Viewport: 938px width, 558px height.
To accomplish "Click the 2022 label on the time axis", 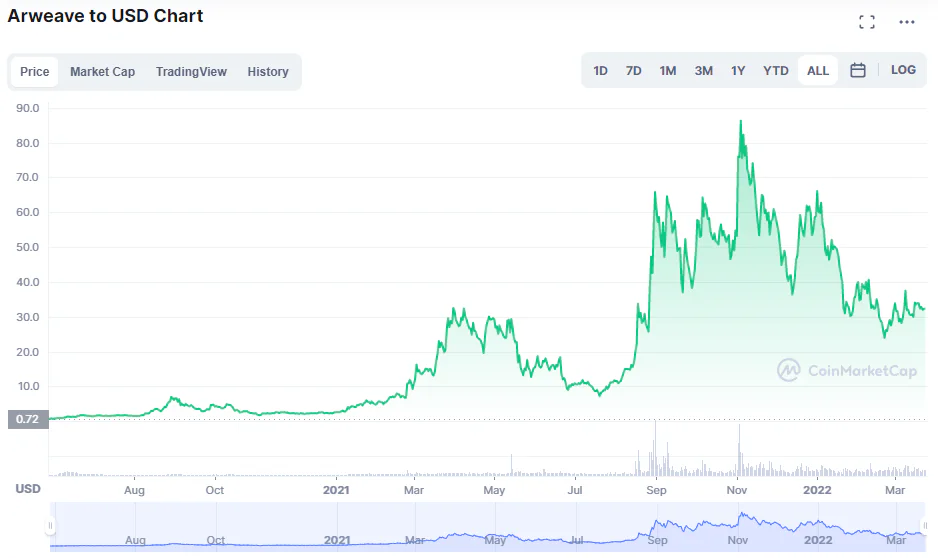I will (817, 490).
